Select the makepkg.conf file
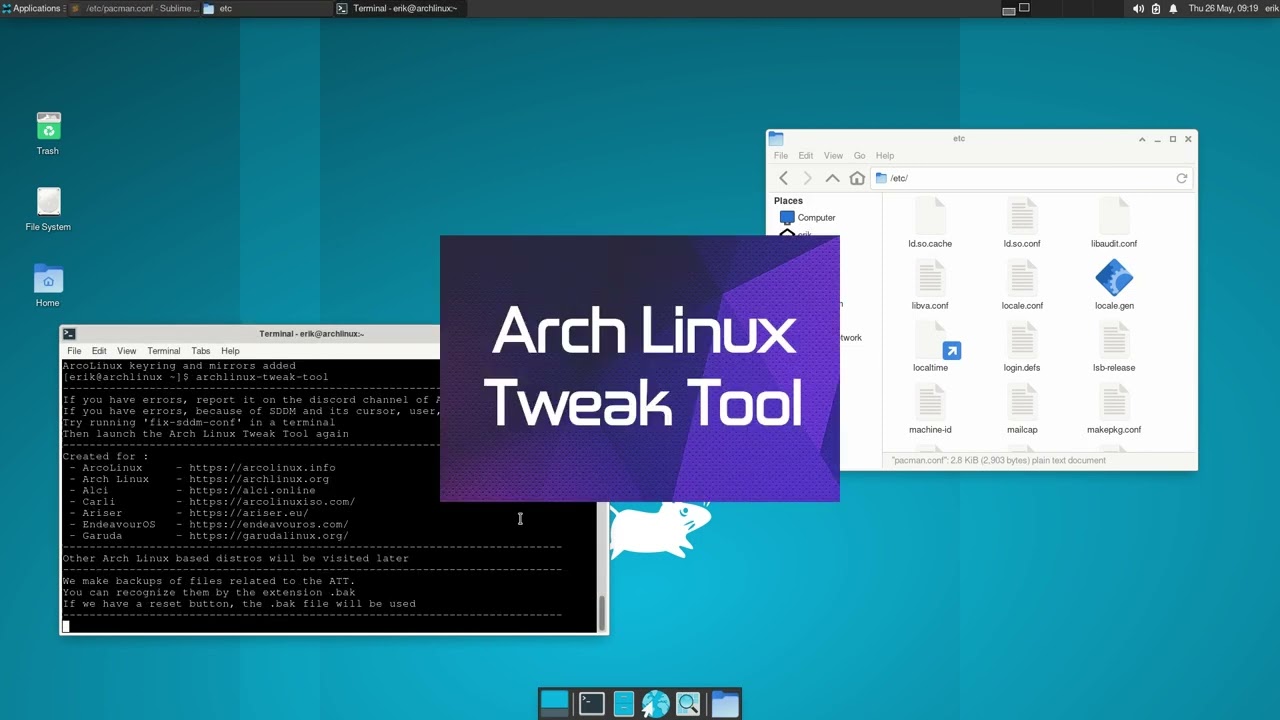The image size is (1280, 720). 1114,410
